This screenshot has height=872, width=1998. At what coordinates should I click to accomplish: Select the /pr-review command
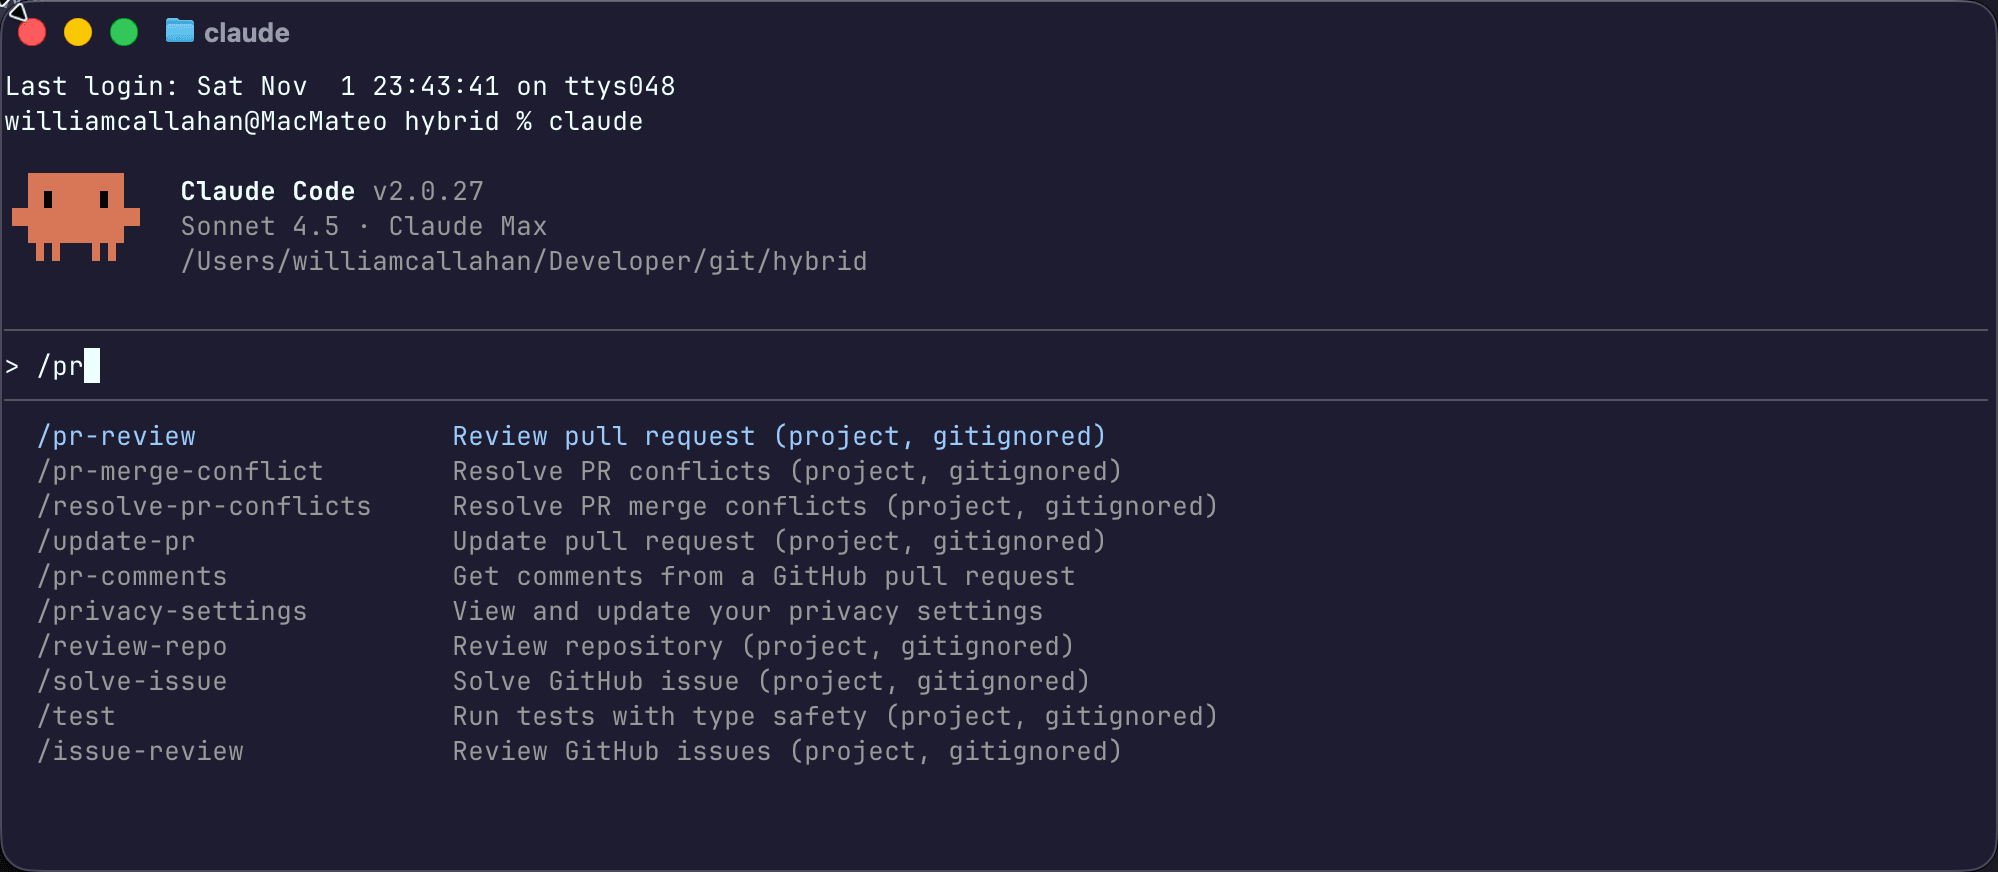coord(116,435)
